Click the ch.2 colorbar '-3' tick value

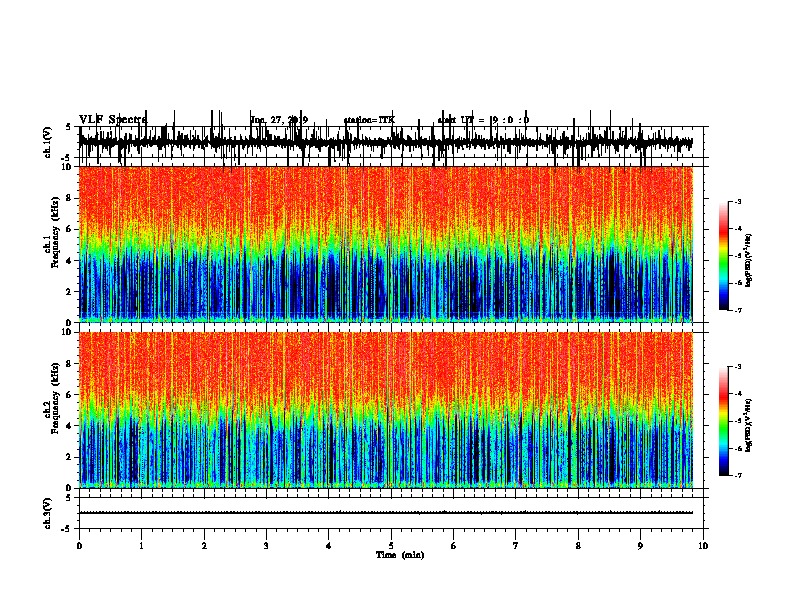[738, 367]
